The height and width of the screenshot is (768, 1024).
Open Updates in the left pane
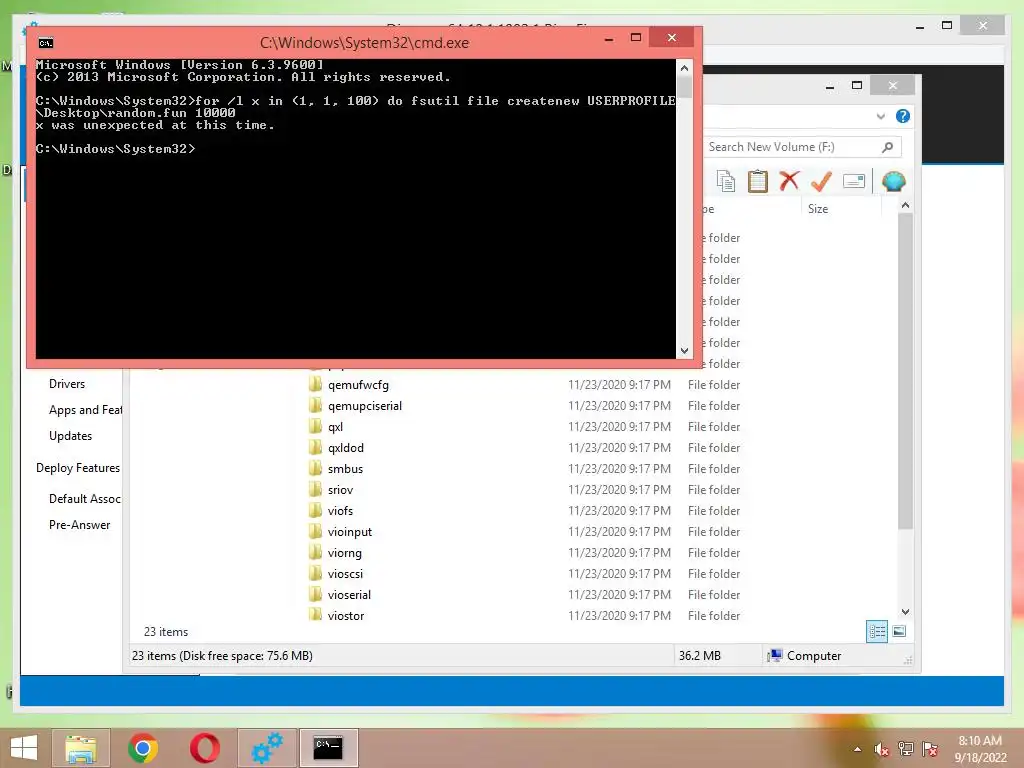click(70, 436)
